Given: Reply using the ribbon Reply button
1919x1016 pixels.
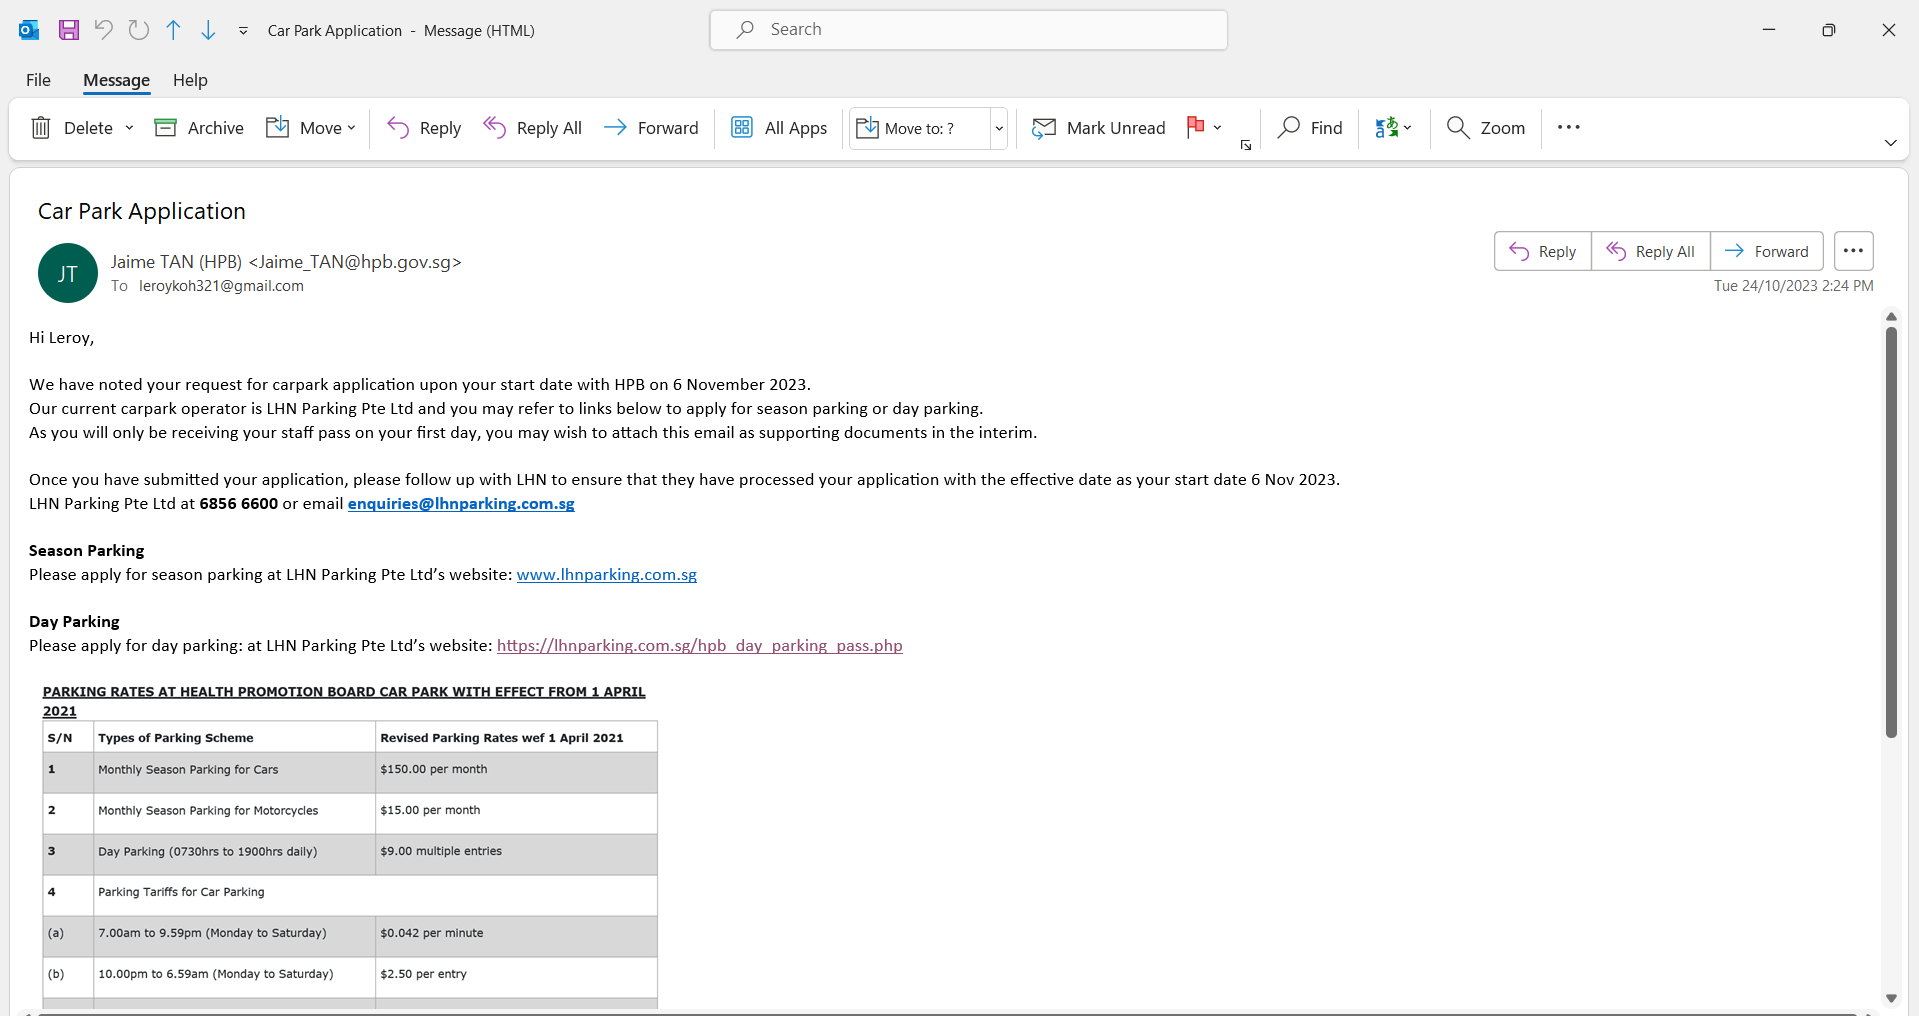Looking at the screenshot, I should 424,128.
